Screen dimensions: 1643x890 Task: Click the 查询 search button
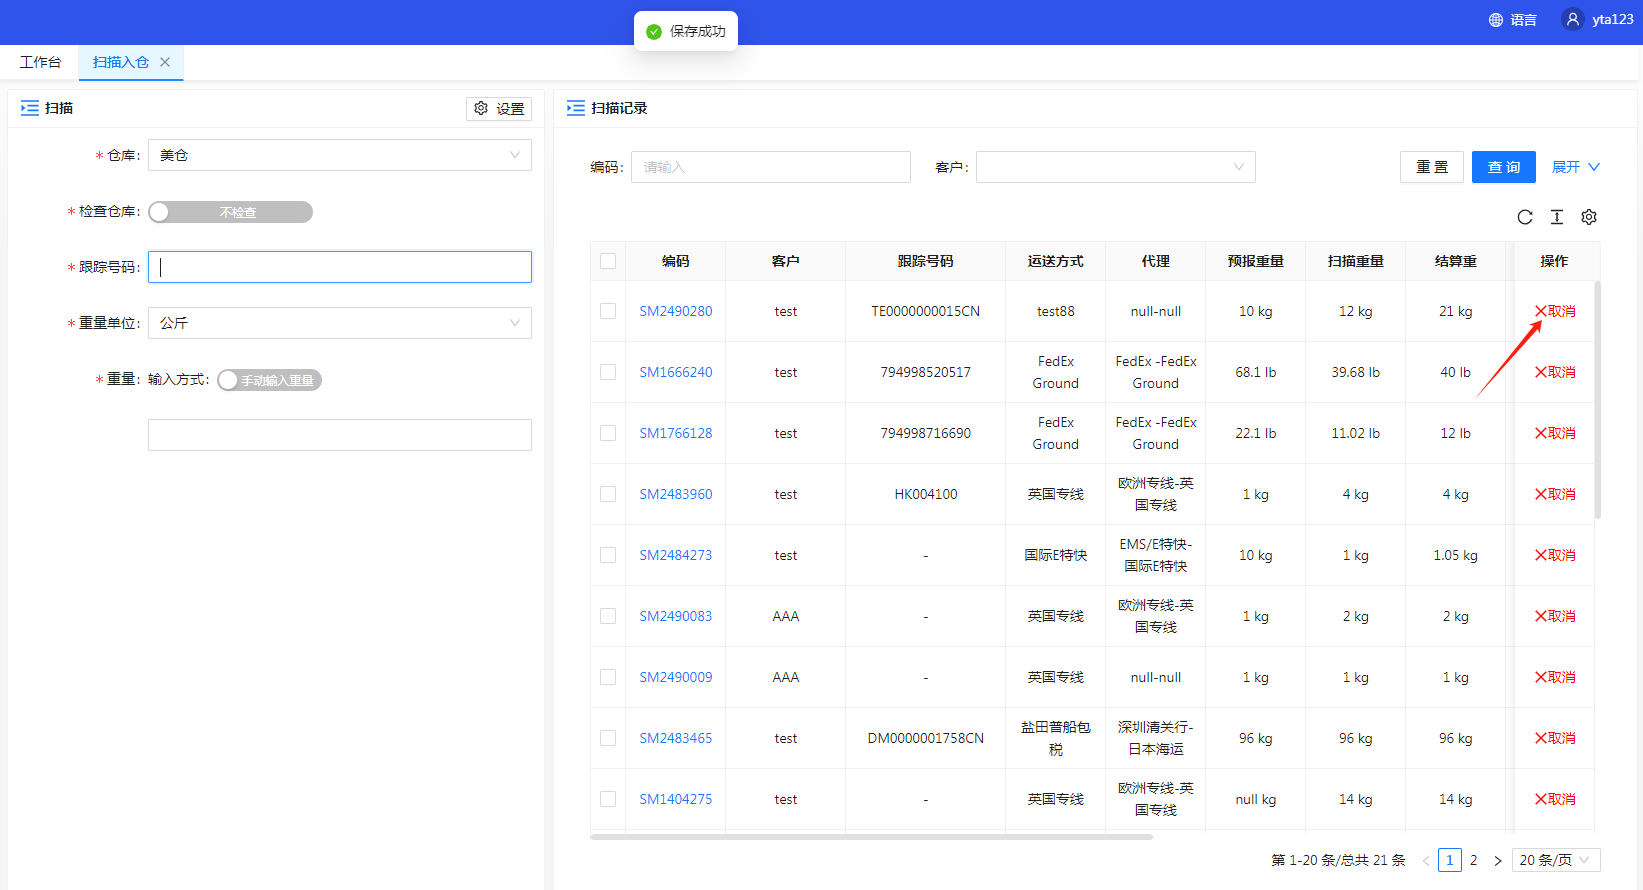click(x=1503, y=167)
